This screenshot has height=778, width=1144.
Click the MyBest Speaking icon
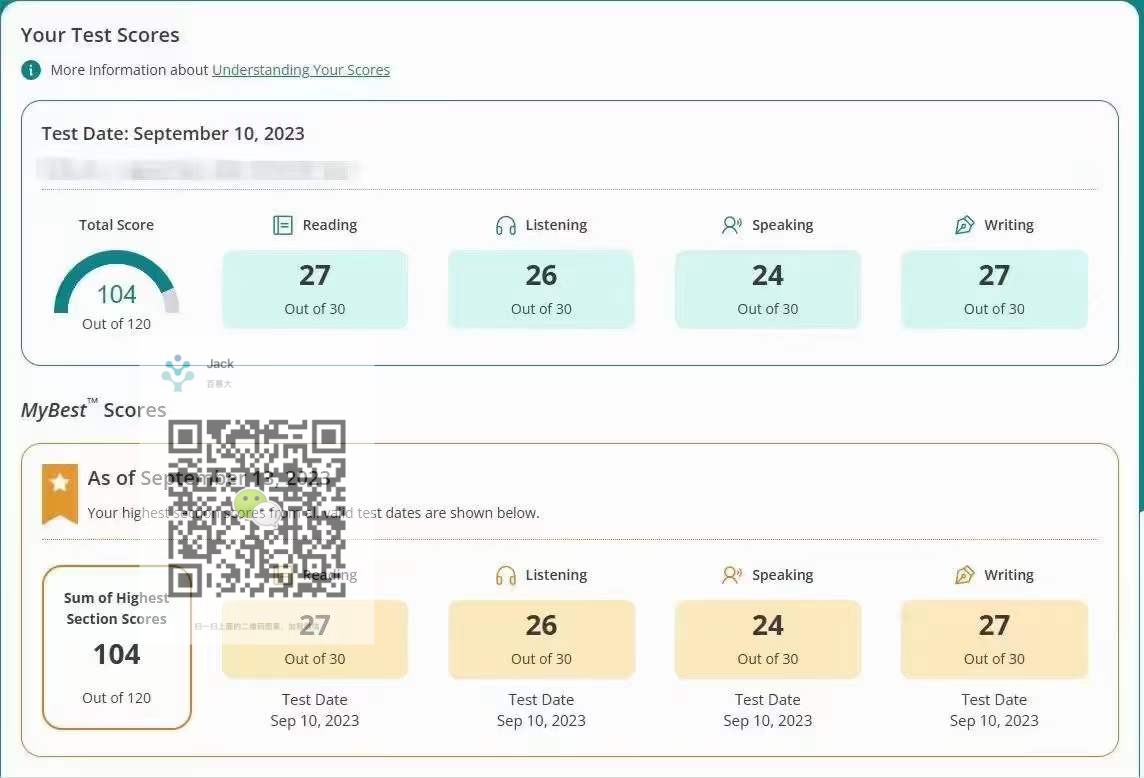(732, 575)
